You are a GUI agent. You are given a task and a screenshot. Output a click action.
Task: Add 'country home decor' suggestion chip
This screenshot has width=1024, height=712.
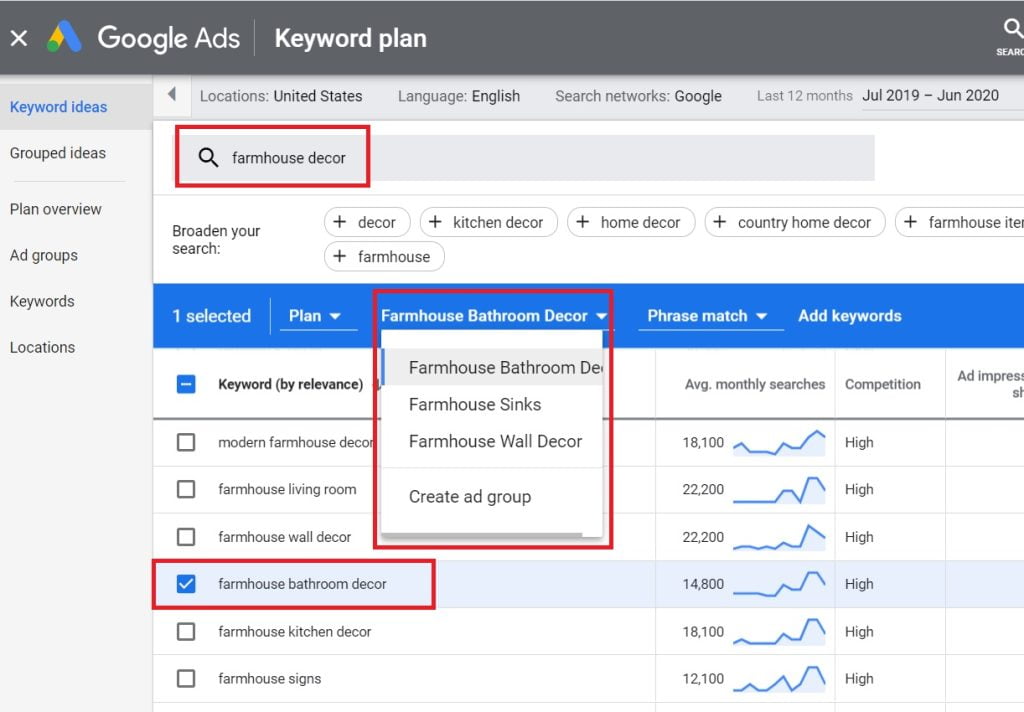pyautogui.click(x=794, y=222)
